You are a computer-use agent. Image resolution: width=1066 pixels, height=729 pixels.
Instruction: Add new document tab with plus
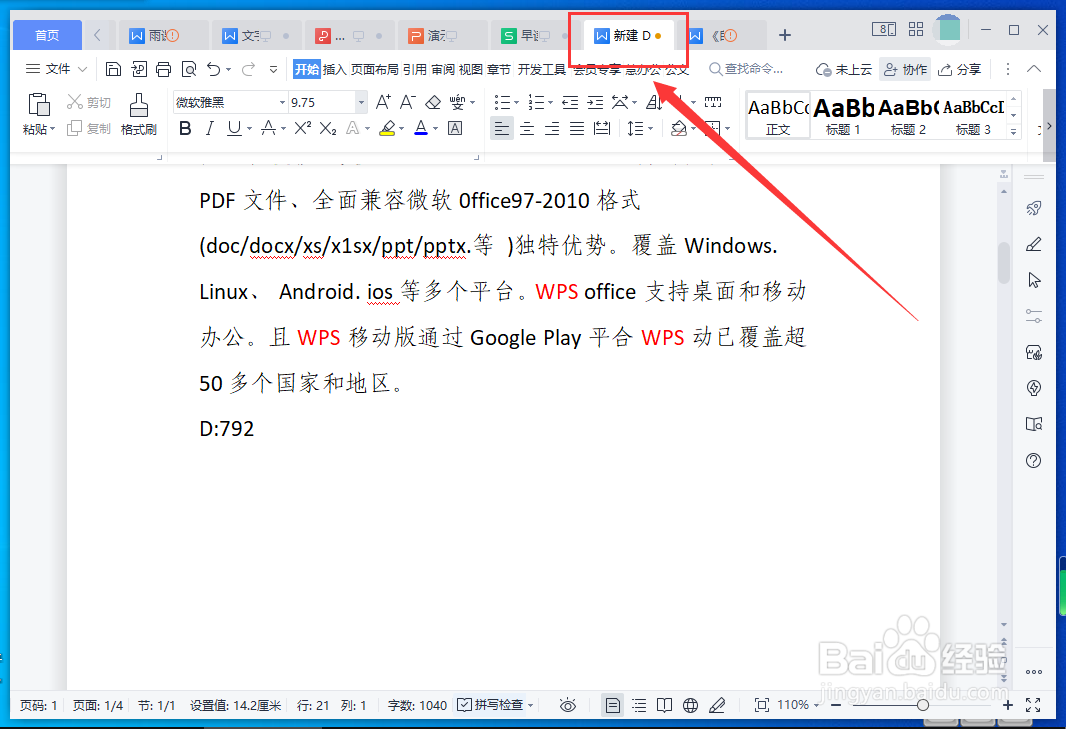(785, 35)
